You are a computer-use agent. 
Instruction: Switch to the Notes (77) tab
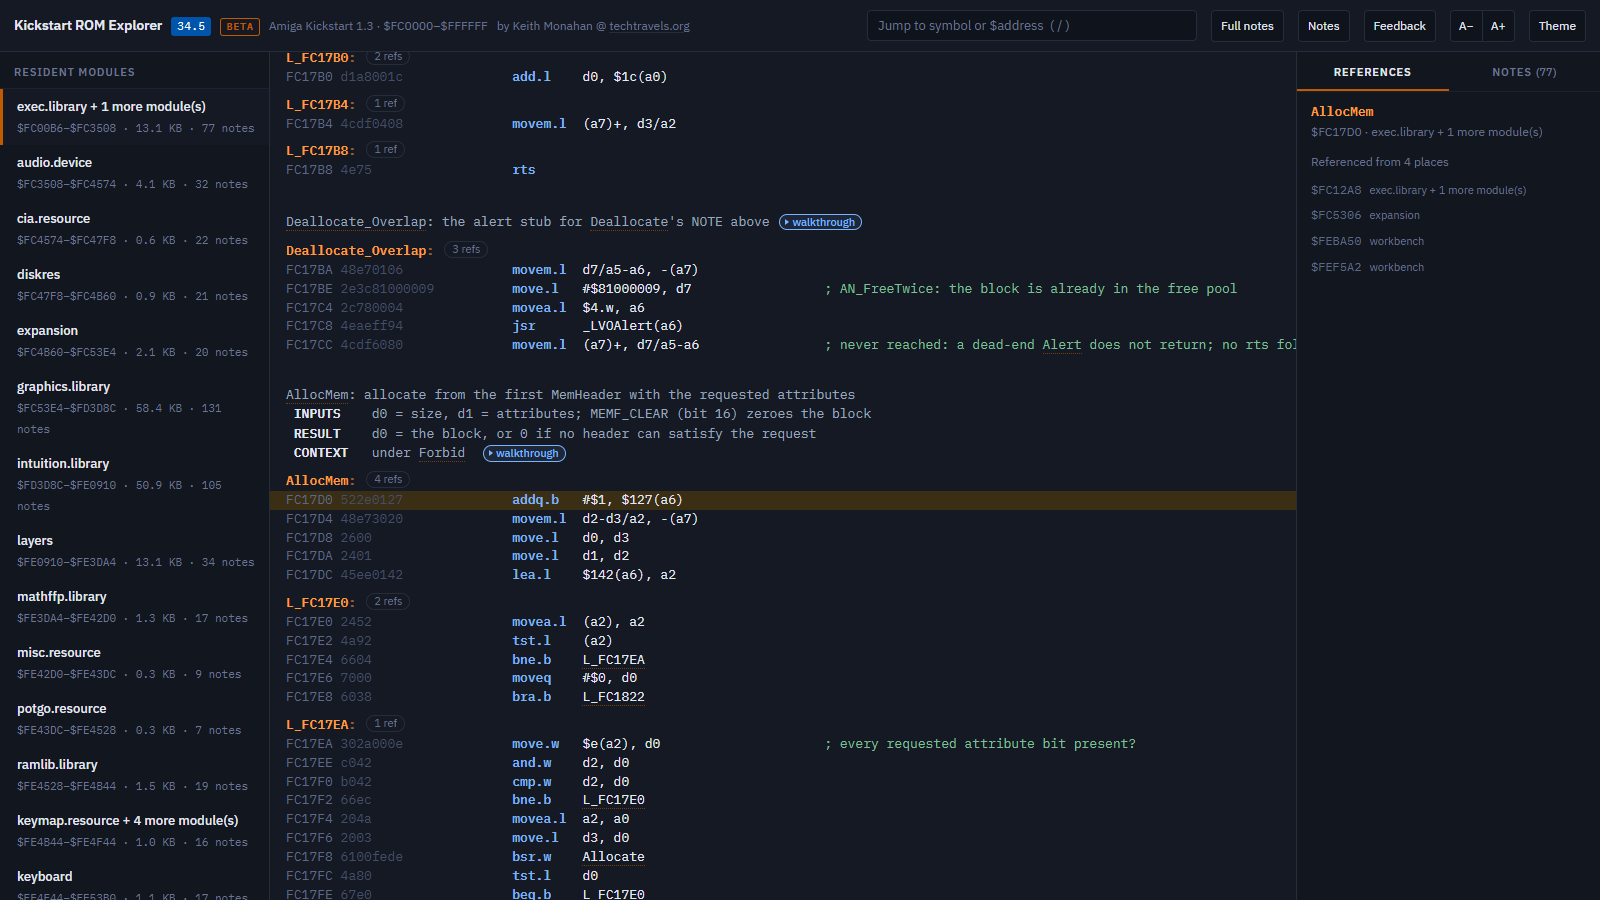coord(1524,72)
